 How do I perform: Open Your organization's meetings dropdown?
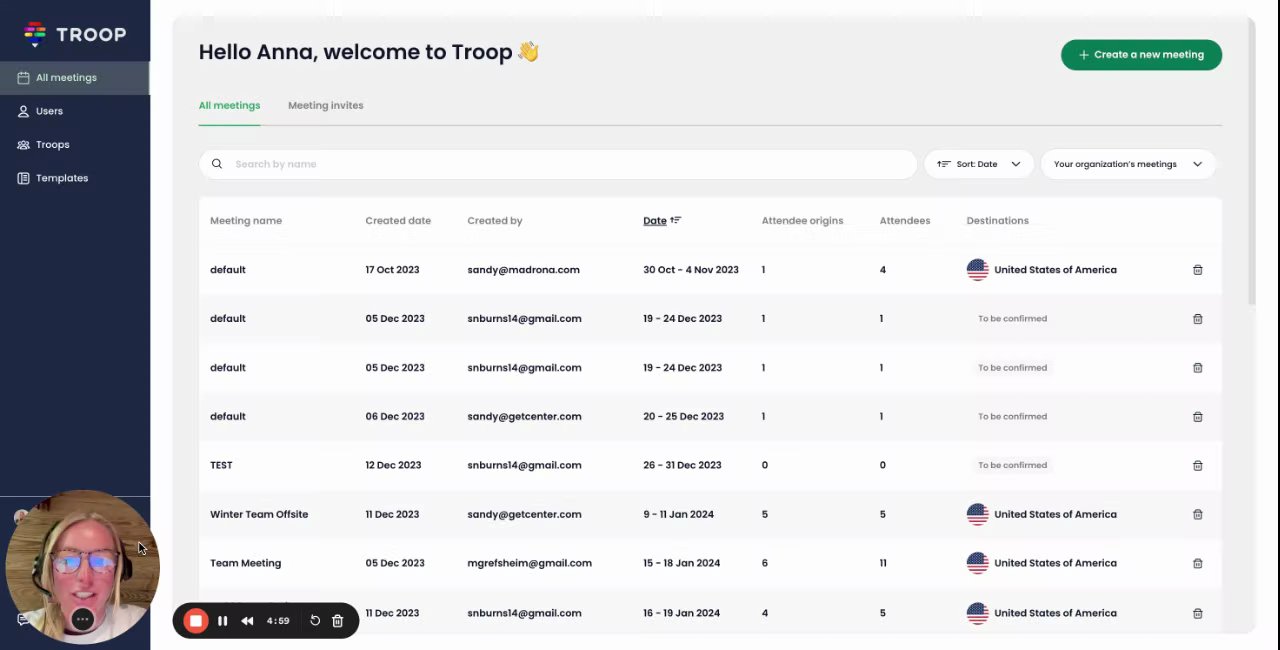[x=1128, y=164]
